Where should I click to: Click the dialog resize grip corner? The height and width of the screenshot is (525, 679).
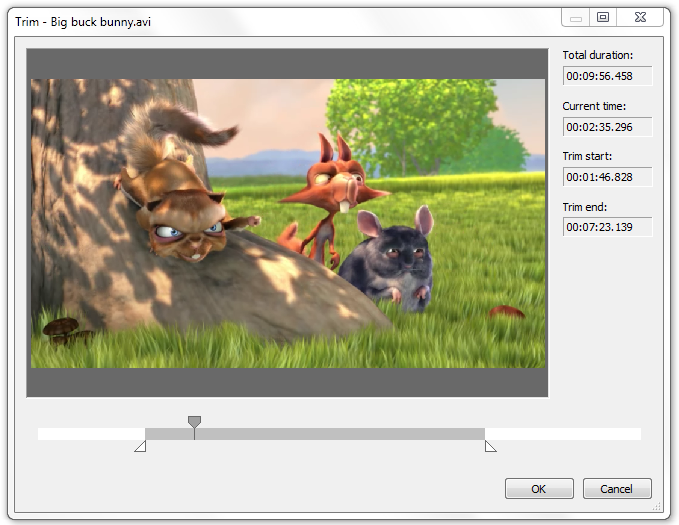coord(657,506)
